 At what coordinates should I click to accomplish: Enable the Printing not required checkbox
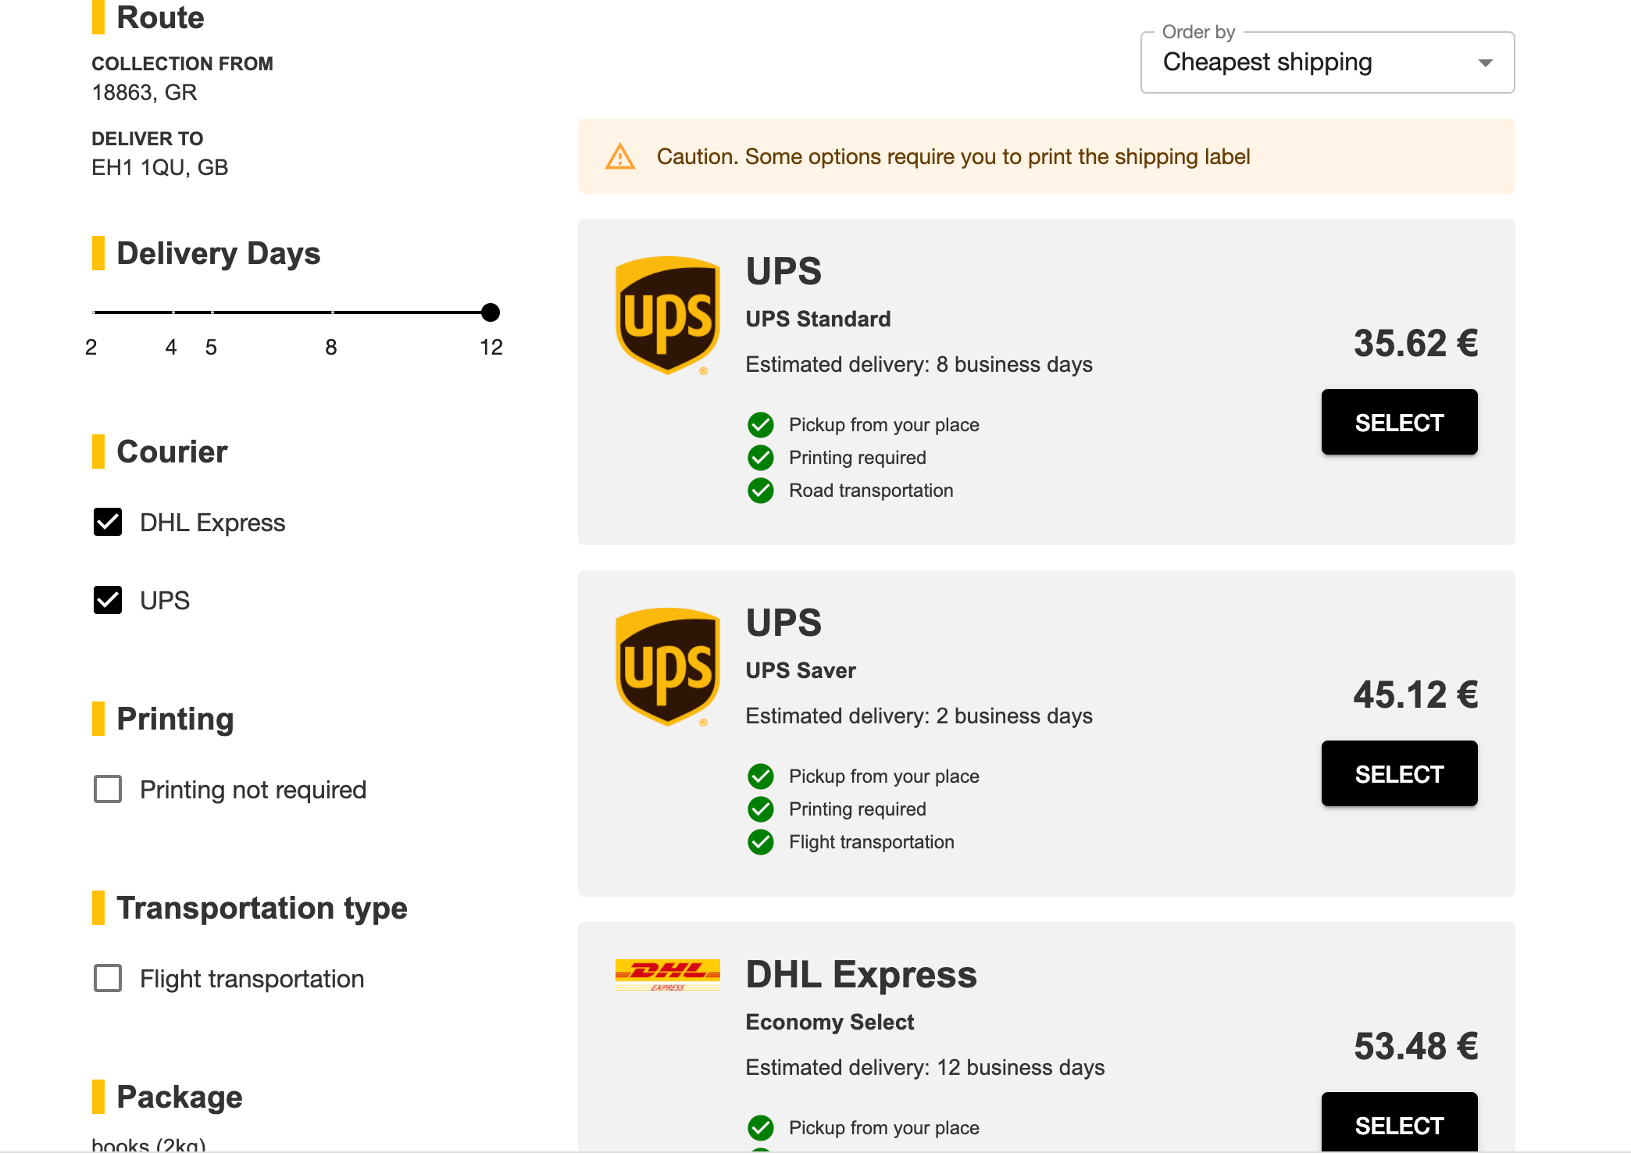pyautogui.click(x=108, y=789)
